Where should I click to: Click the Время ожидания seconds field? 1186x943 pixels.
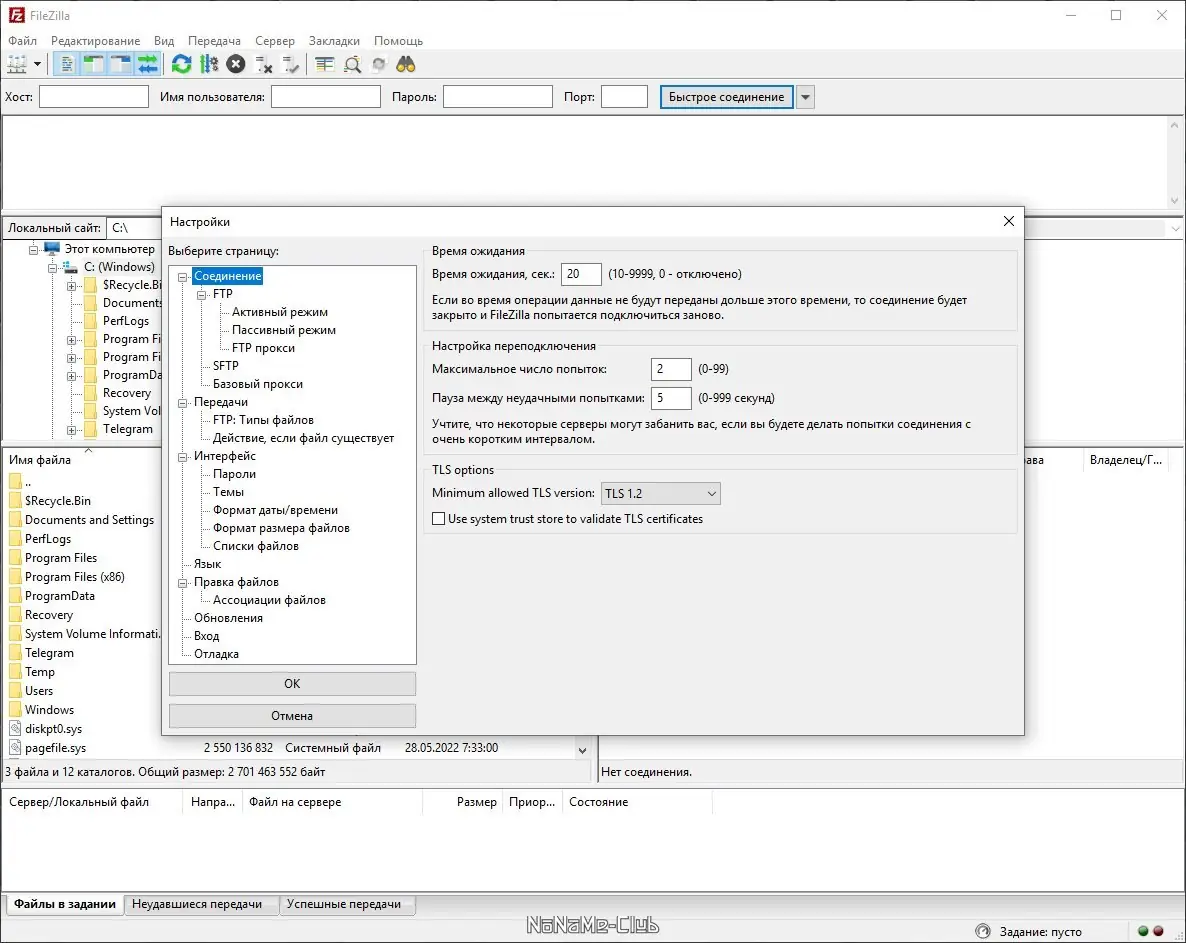(x=581, y=274)
